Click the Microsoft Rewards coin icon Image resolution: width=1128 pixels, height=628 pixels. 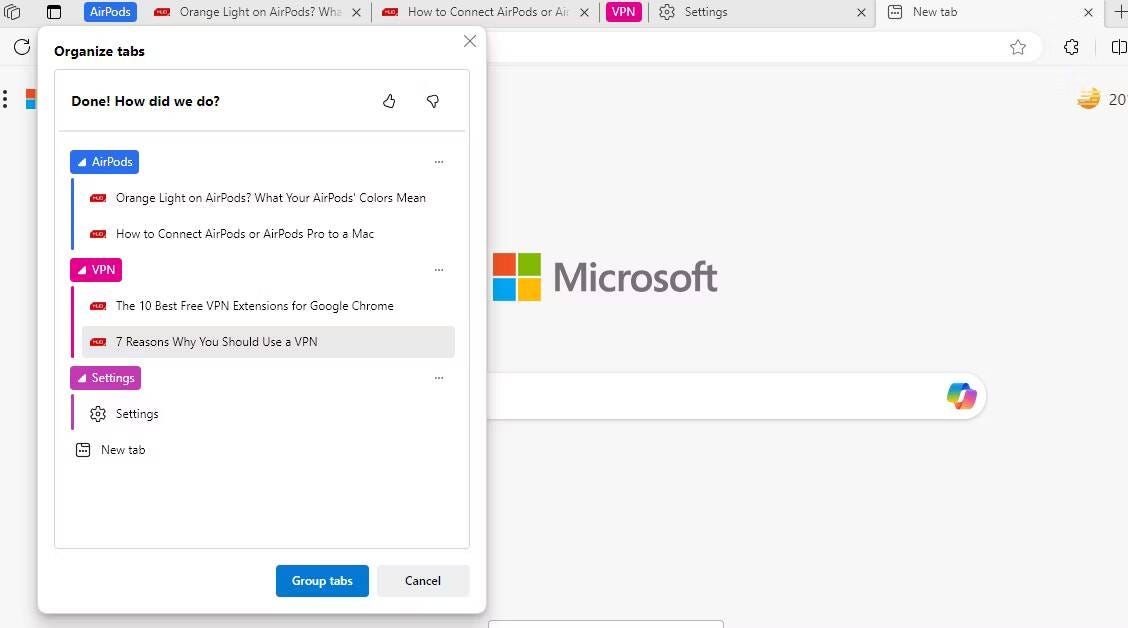pyautogui.click(x=1087, y=98)
